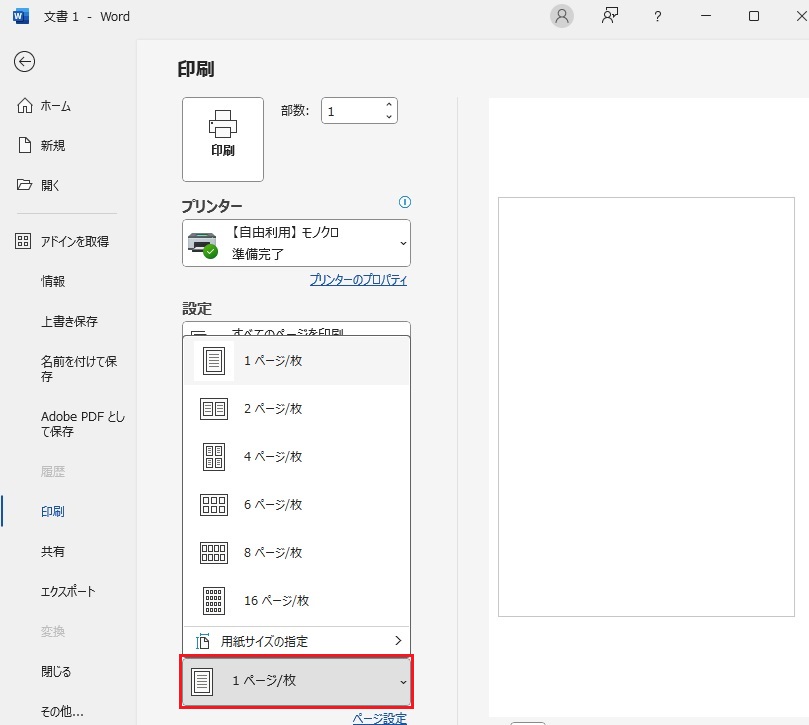Click the back arrow to leave Backstage view

[x=24, y=62]
